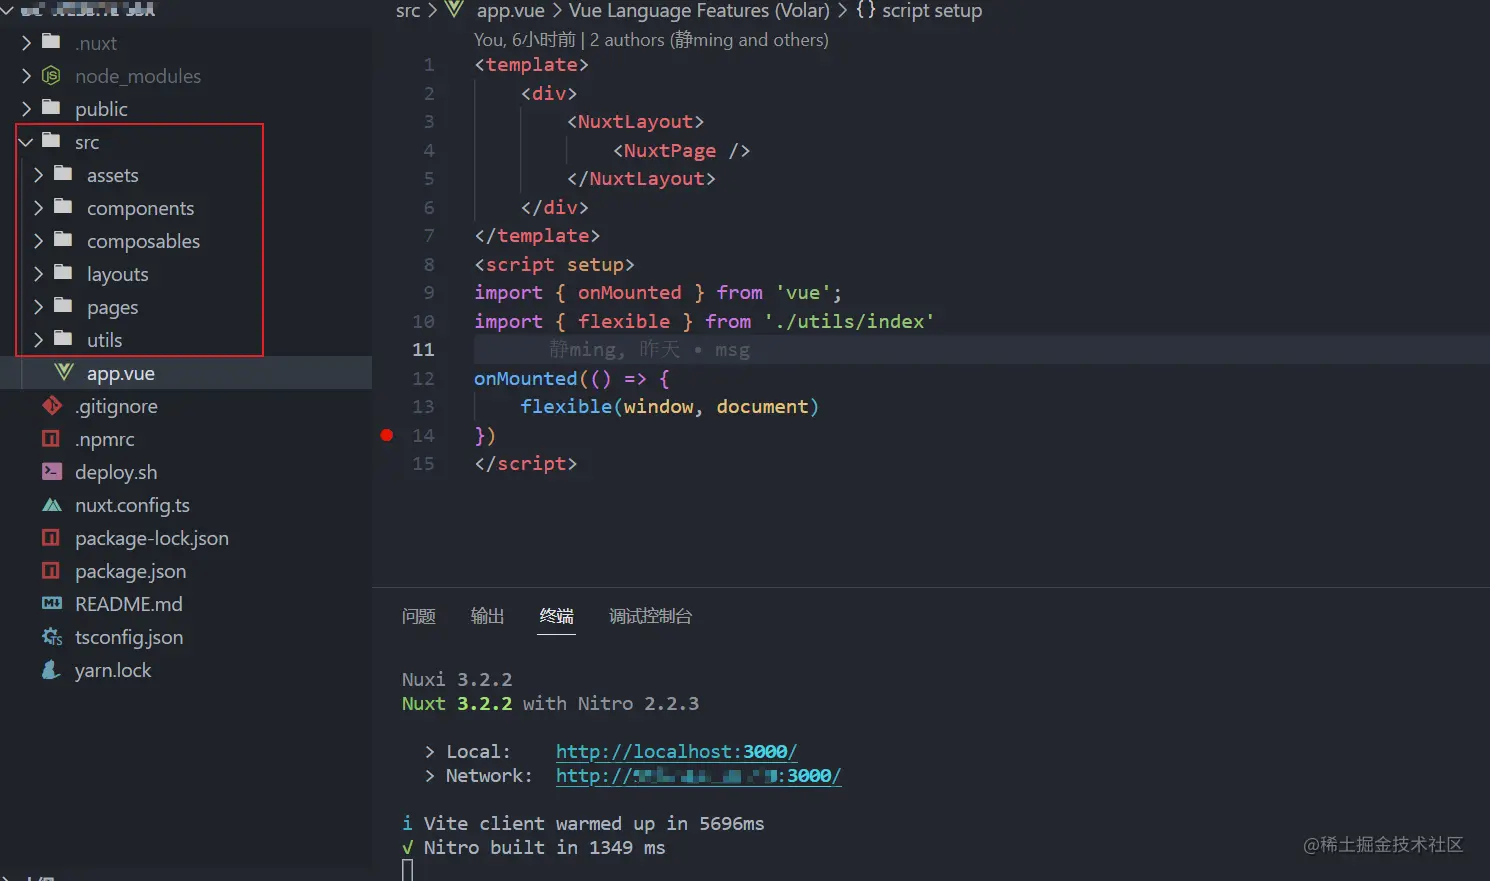The height and width of the screenshot is (881, 1490).
Task: Expand the assets folder chevron
Action: pos(39,175)
